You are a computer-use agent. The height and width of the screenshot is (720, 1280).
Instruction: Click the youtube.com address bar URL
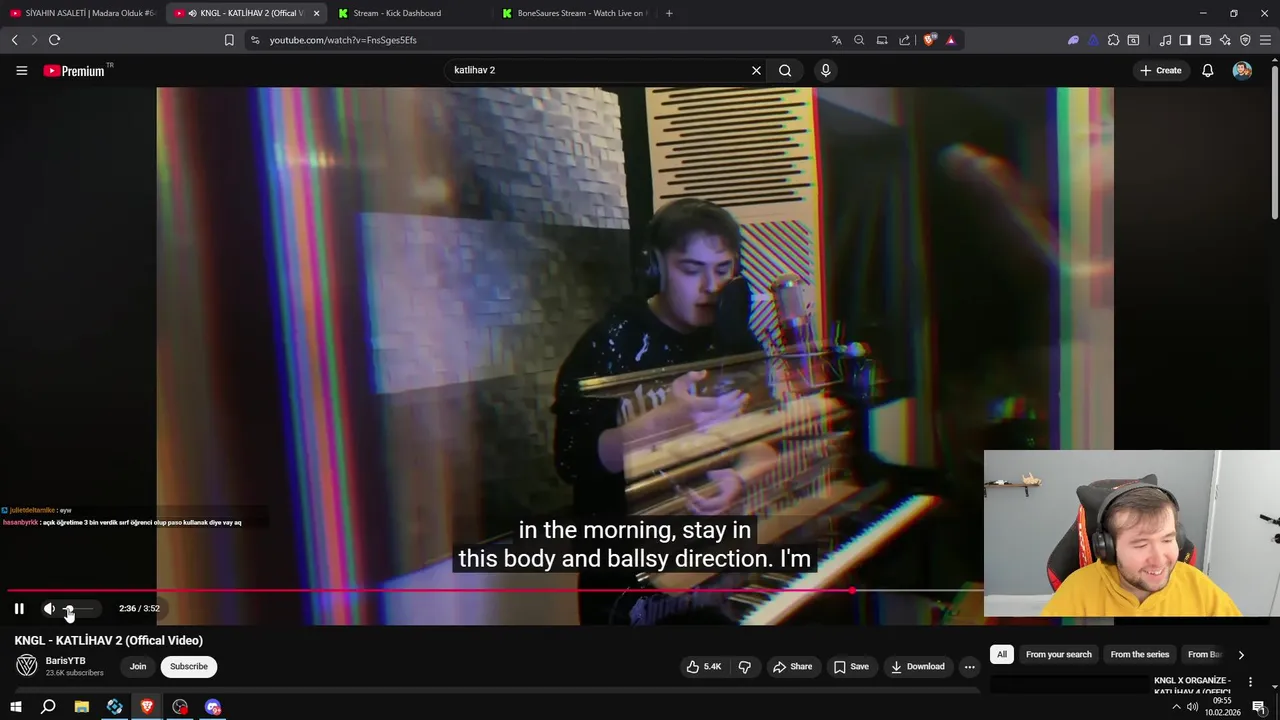pyautogui.click(x=343, y=40)
